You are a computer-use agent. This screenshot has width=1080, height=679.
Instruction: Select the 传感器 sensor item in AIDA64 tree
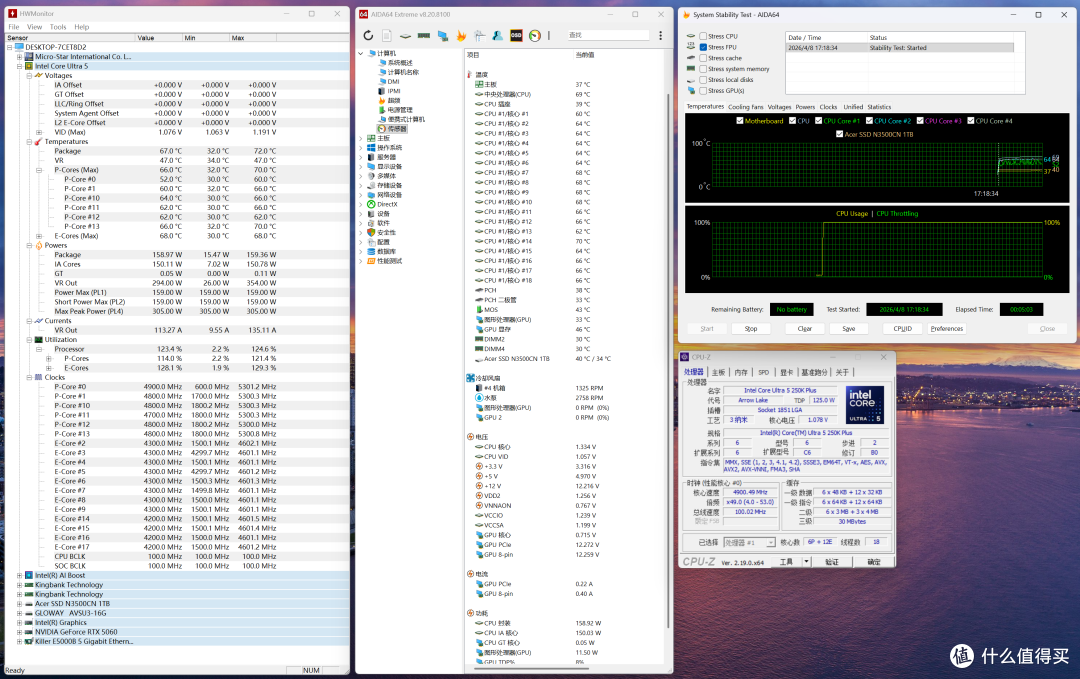click(x=393, y=129)
